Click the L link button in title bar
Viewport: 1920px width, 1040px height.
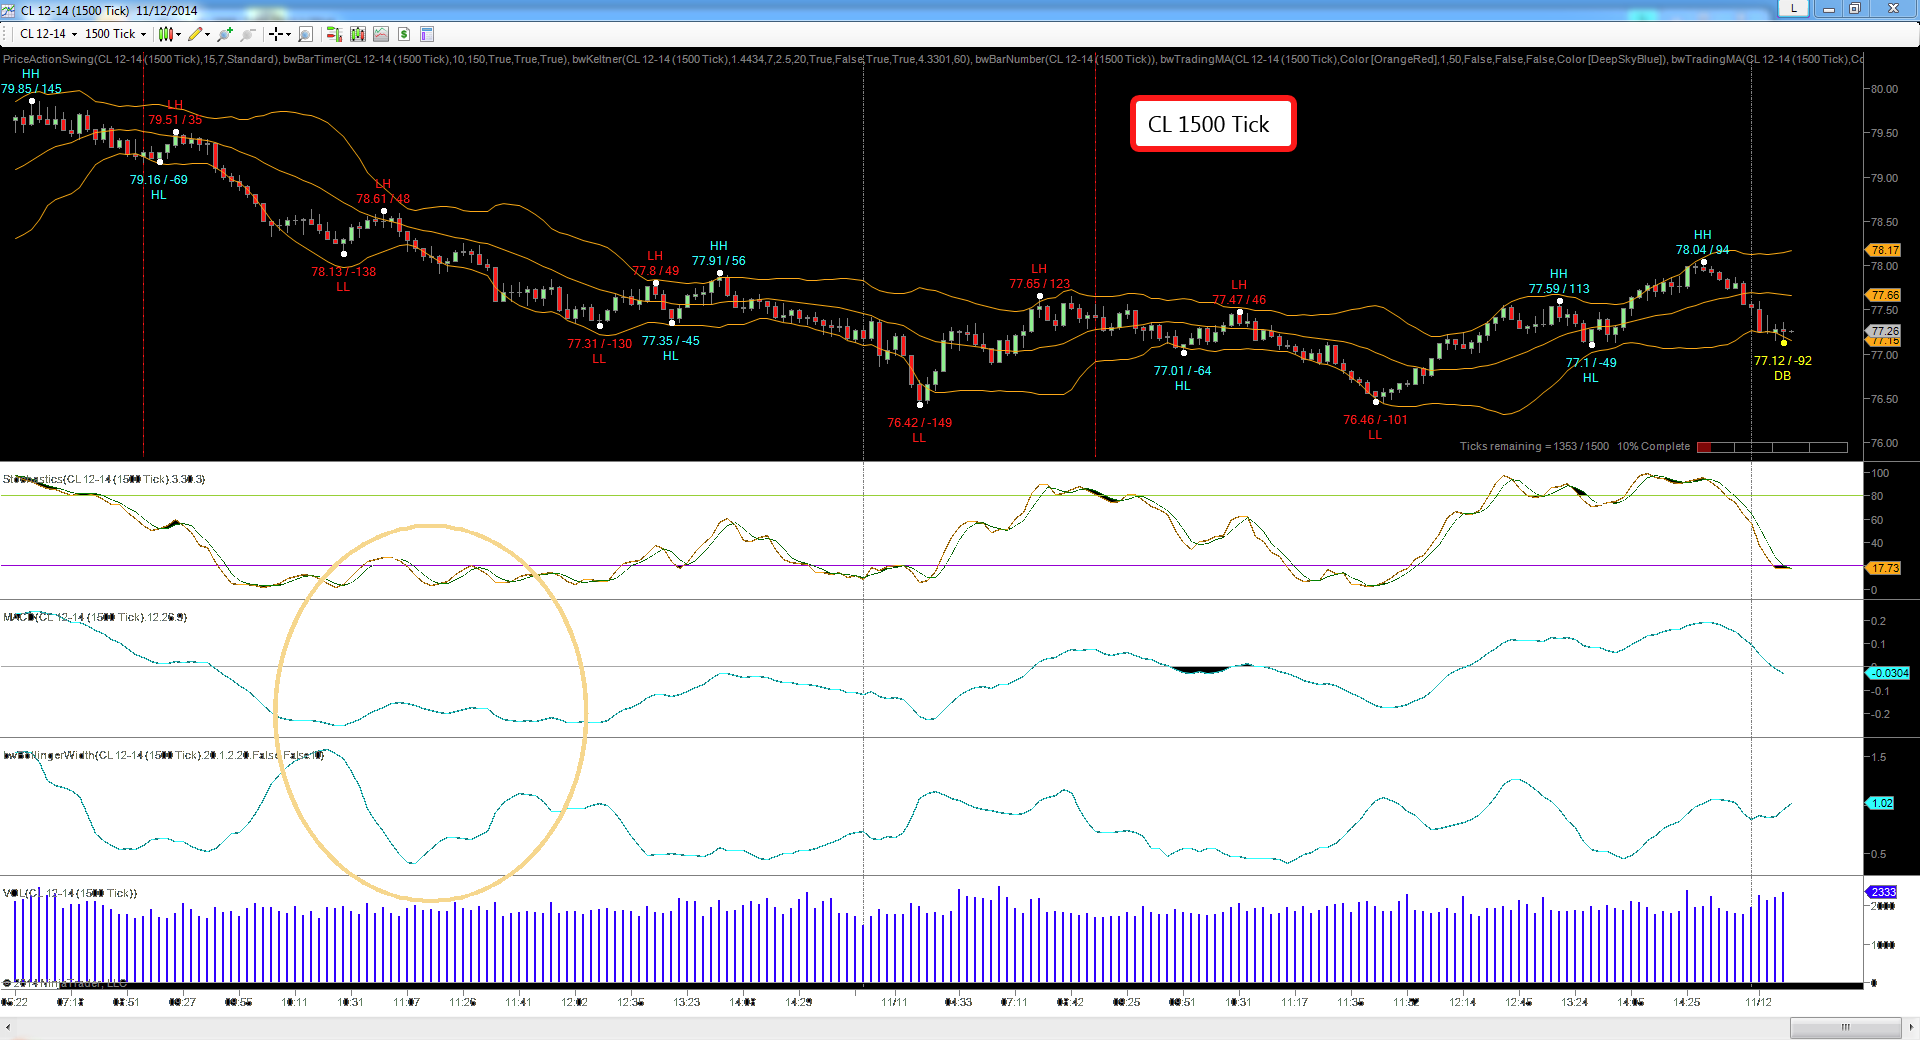pyautogui.click(x=1793, y=9)
